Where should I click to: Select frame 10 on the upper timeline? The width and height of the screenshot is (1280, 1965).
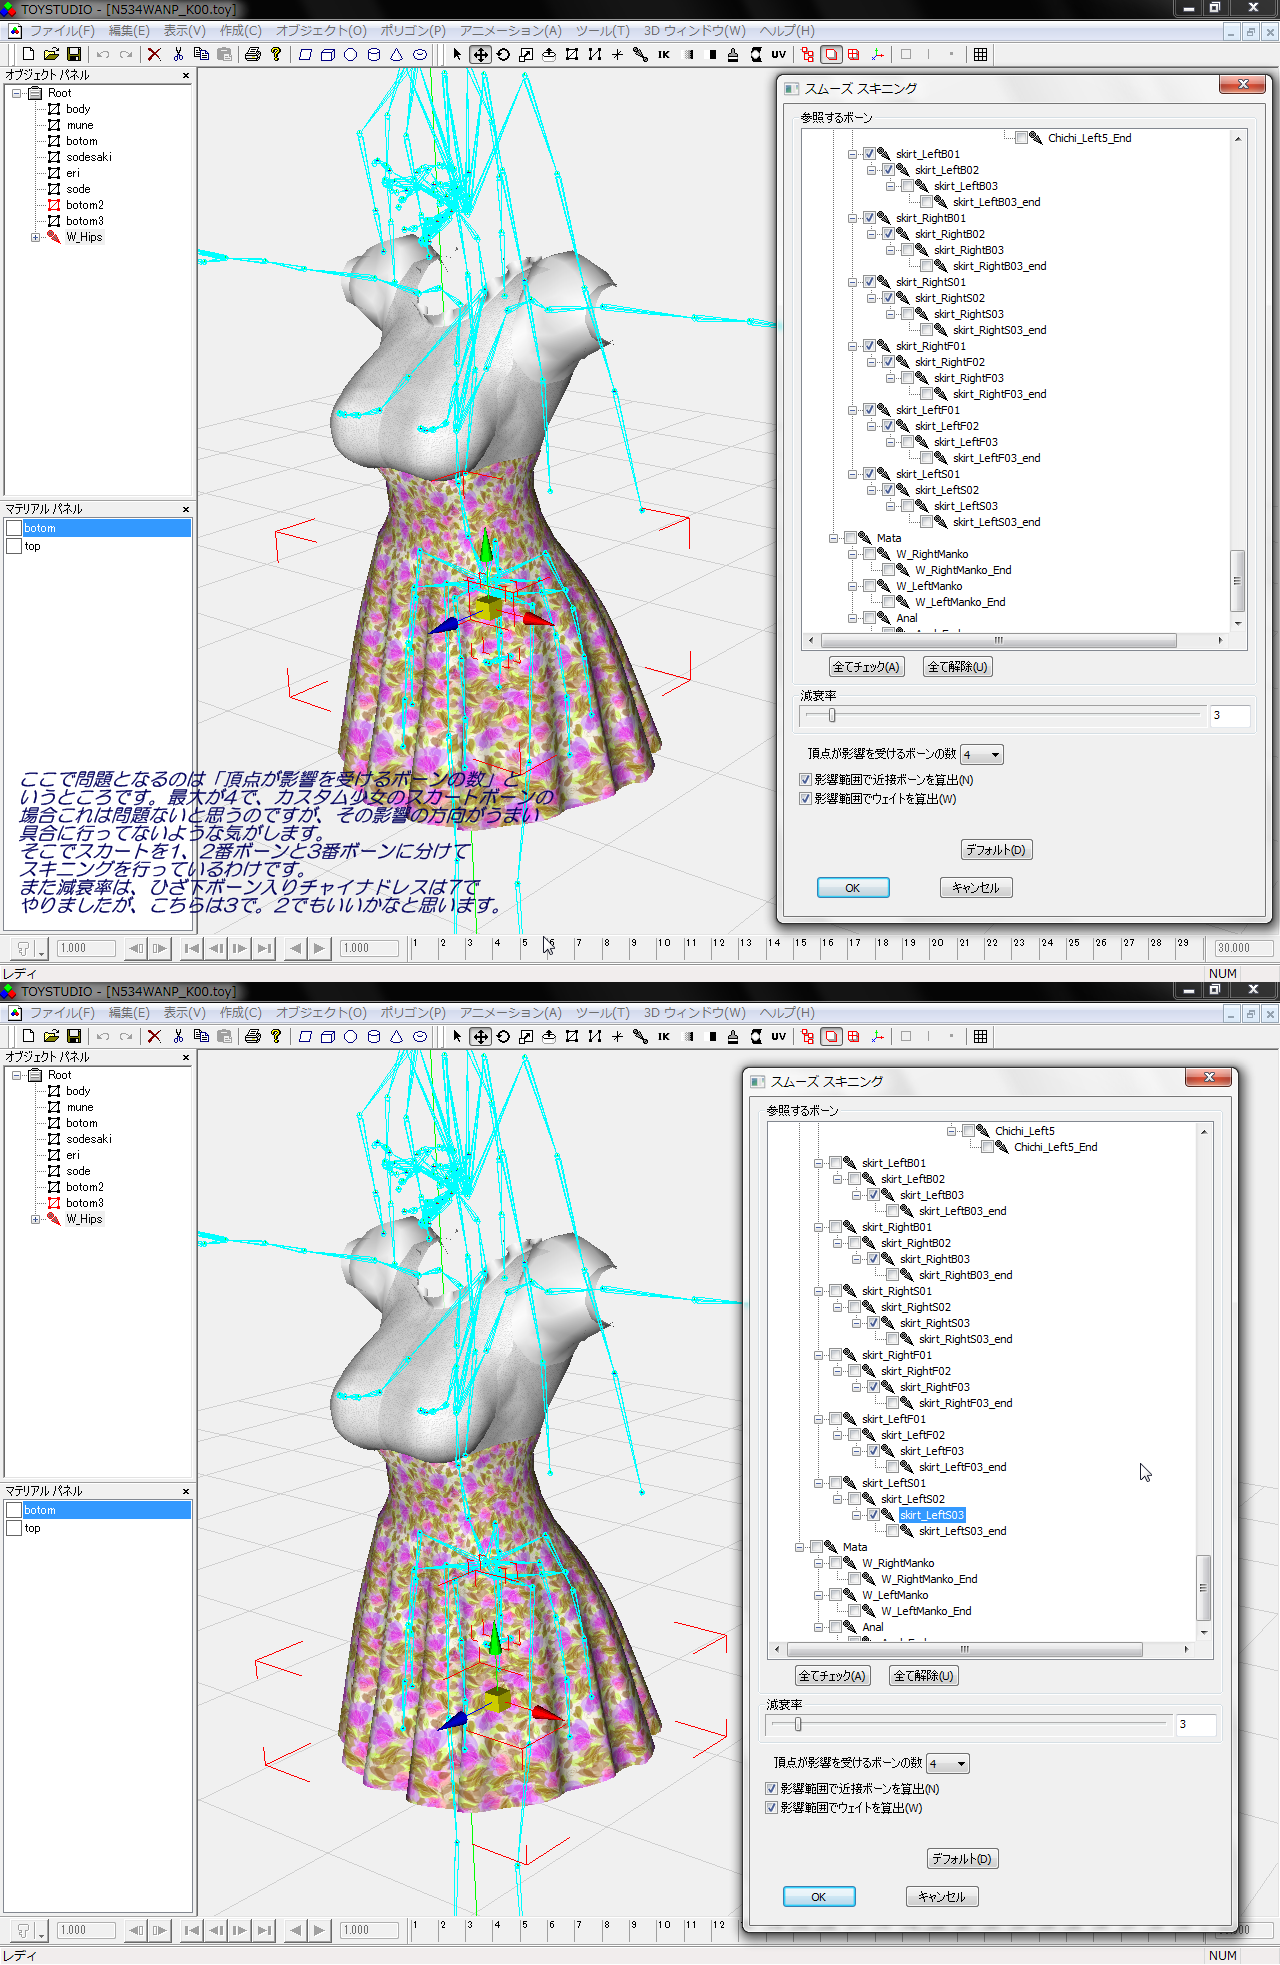[663, 944]
